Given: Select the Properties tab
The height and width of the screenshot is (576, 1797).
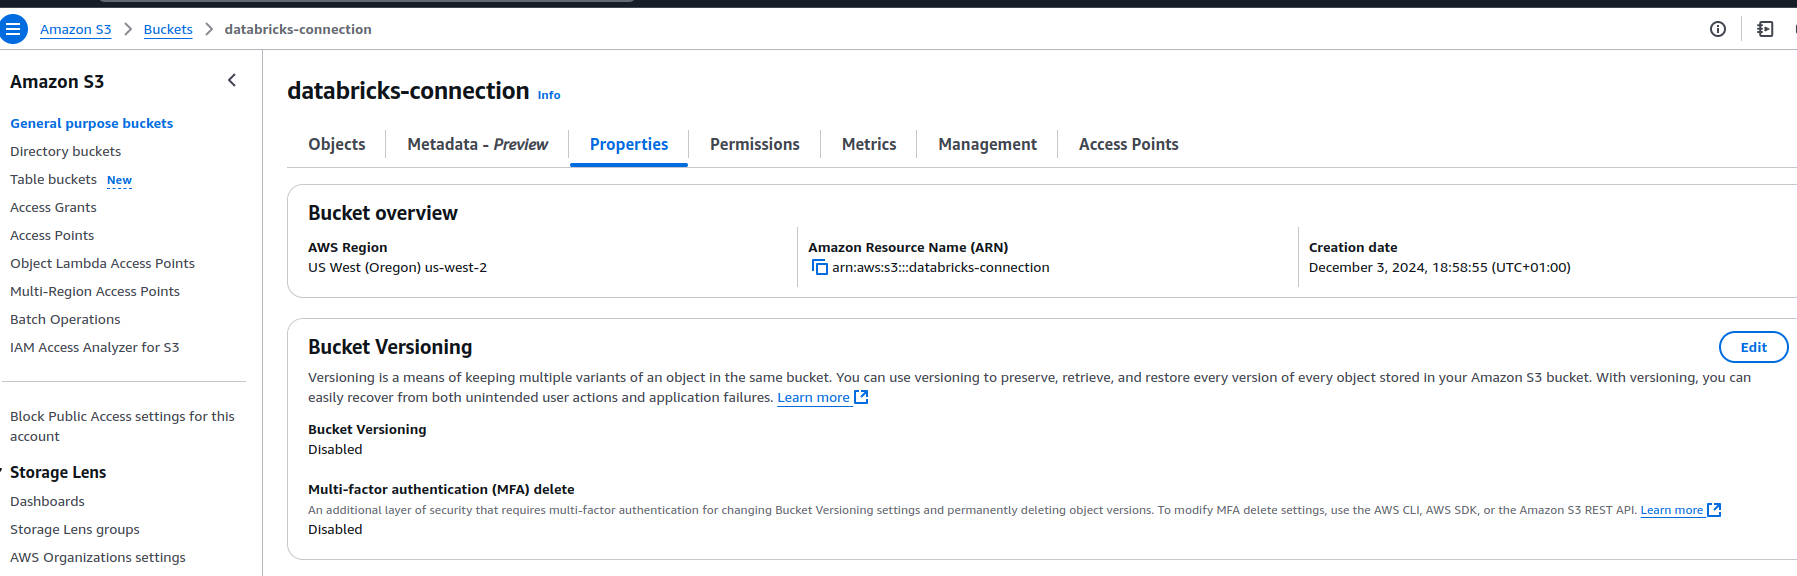Looking at the screenshot, I should coord(629,144).
